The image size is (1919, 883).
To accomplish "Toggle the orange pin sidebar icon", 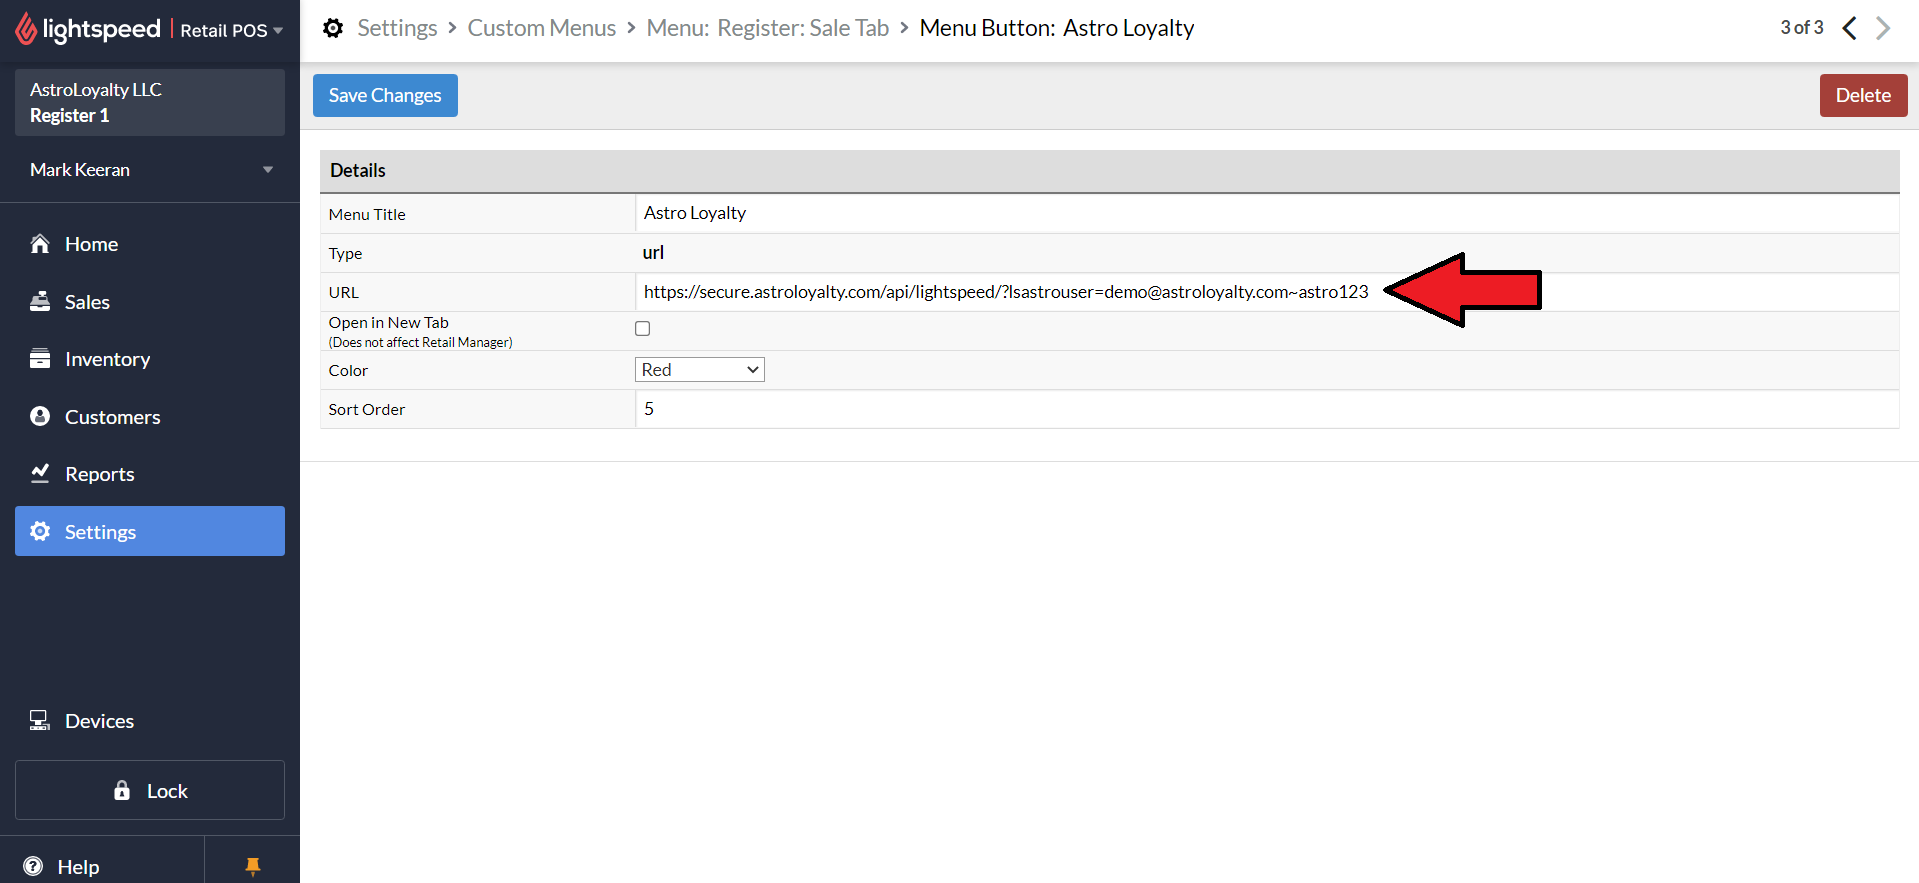I will click(252, 866).
